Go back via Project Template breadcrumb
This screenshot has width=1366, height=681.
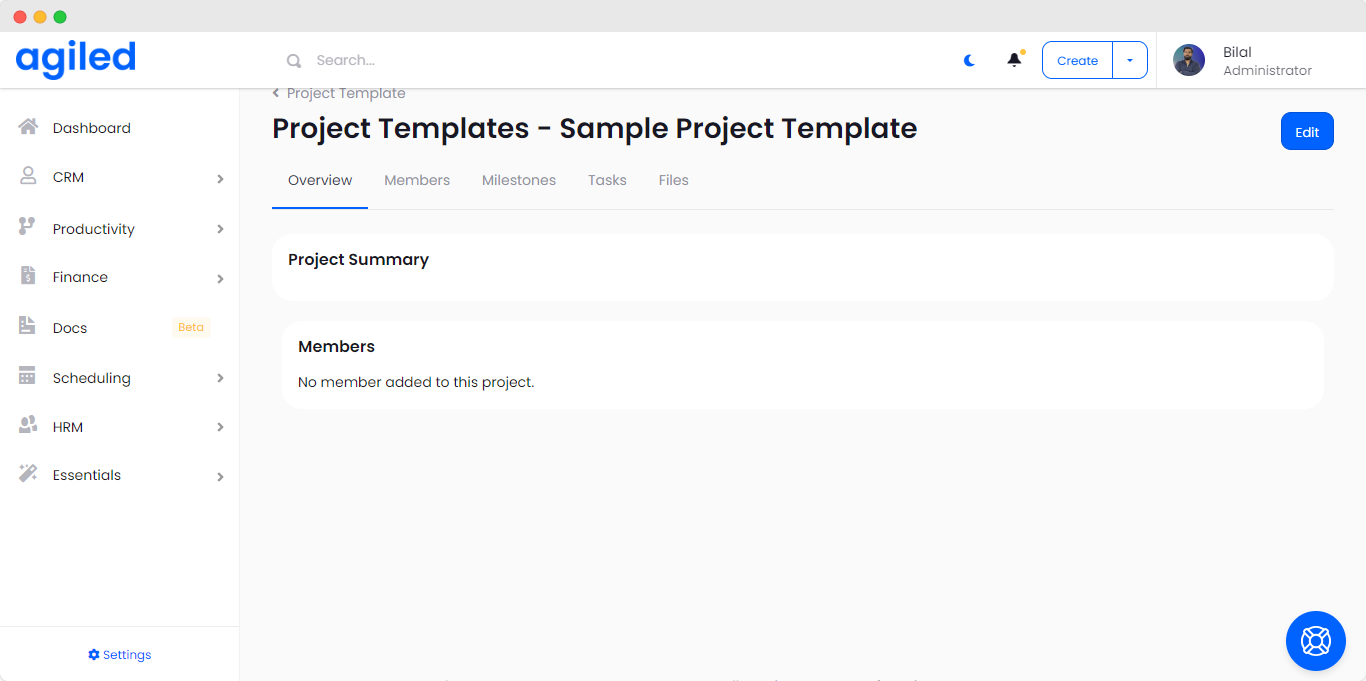pos(345,93)
